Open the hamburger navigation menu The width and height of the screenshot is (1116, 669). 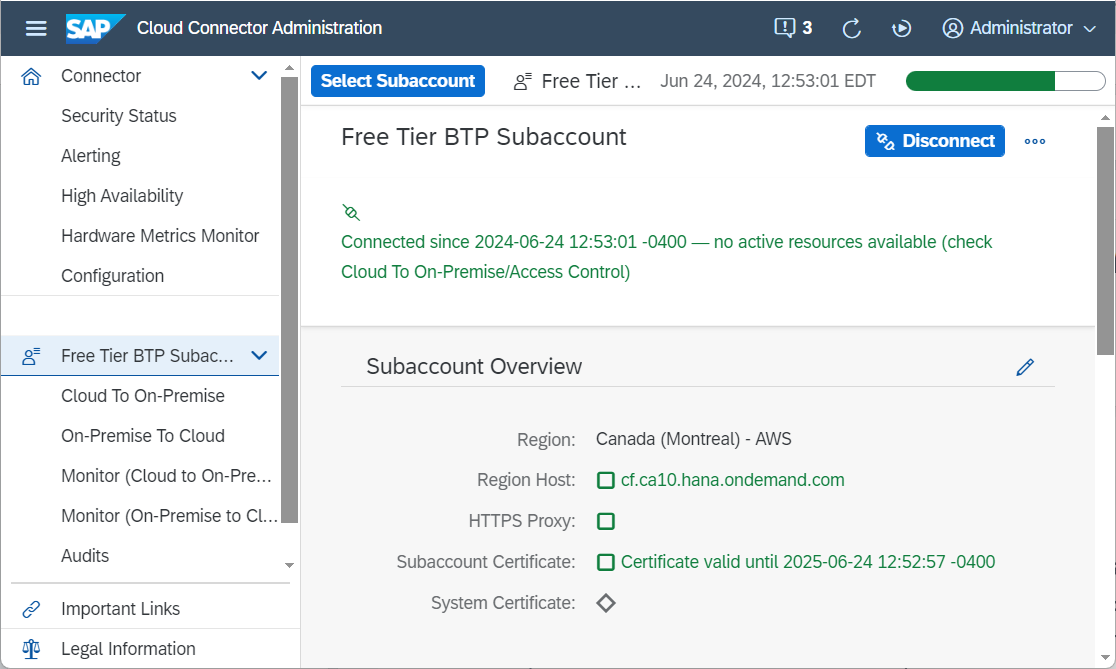(36, 28)
